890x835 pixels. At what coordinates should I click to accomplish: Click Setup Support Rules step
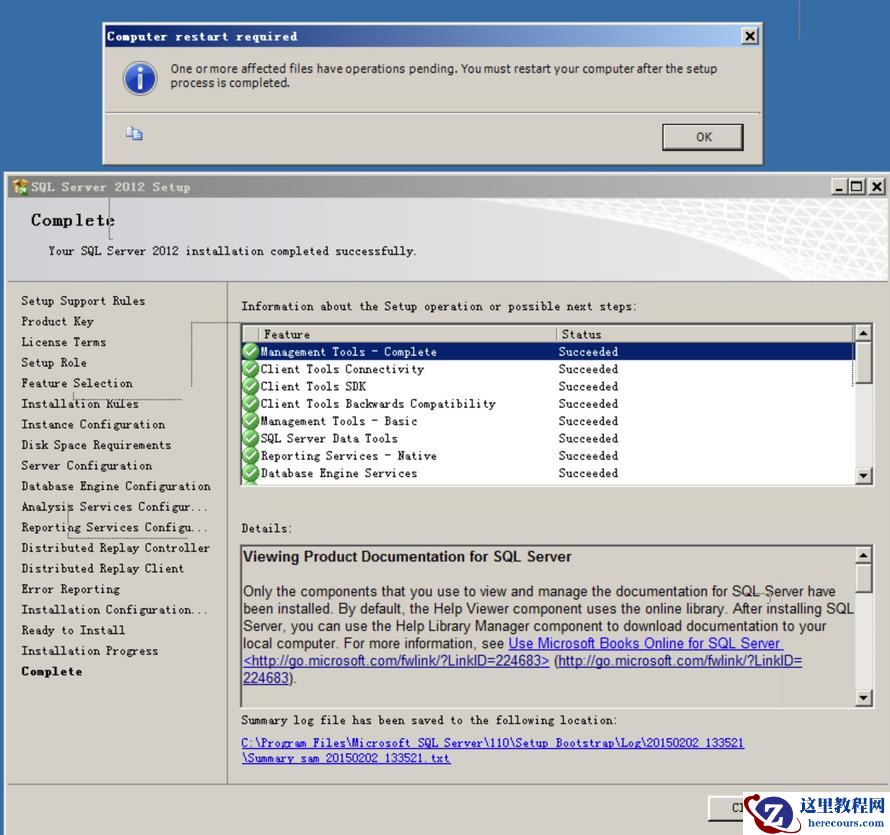click(83, 301)
